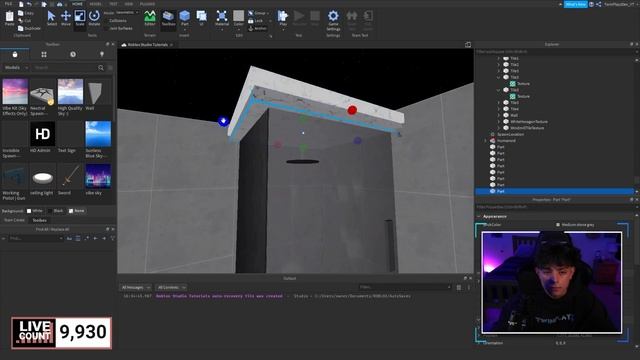Switch to the MODEL ribbon tab
640x360 pixels.
(96, 4)
